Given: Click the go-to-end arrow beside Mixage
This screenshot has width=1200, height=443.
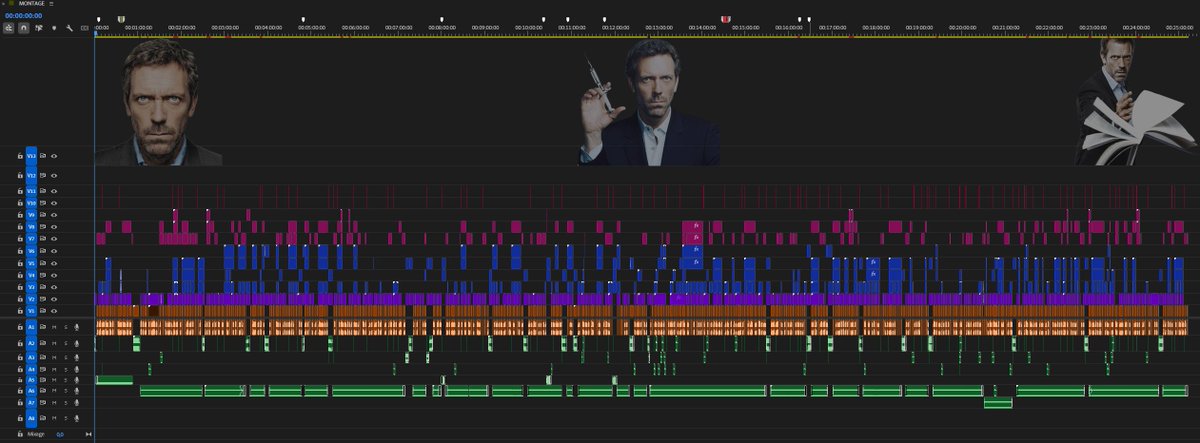Looking at the screenshot, I should tap(89, 434).
